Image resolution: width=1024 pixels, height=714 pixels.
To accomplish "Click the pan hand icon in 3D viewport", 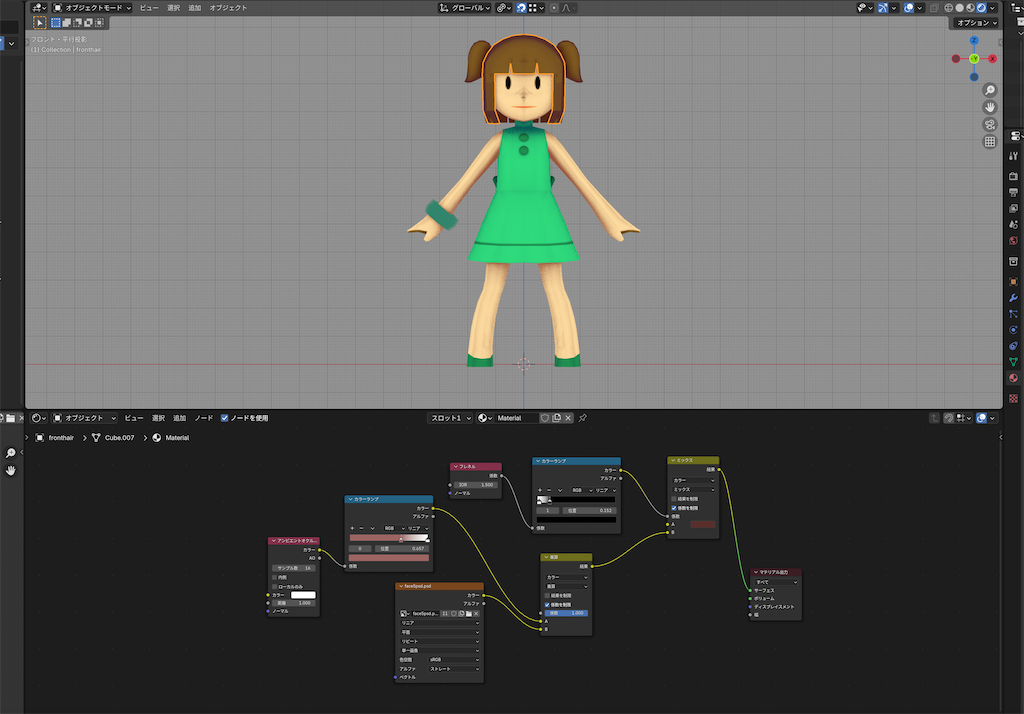I will (990, 107).
